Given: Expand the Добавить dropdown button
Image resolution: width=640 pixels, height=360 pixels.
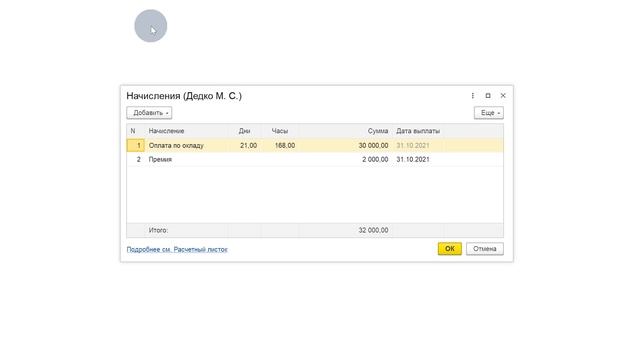Looking at the screenshot, I should (149, 113).
